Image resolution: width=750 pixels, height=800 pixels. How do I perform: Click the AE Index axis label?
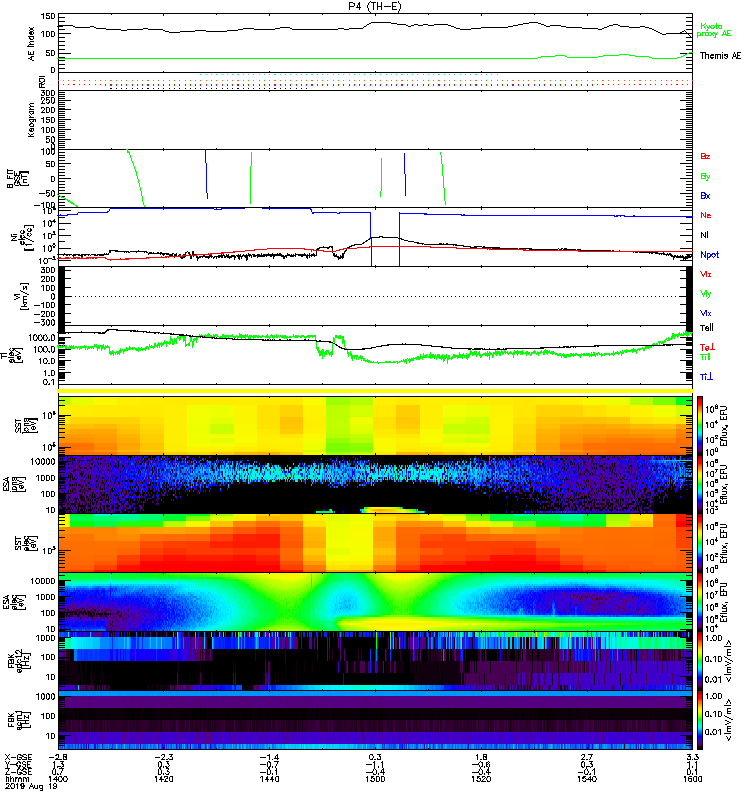pos(32,43)
